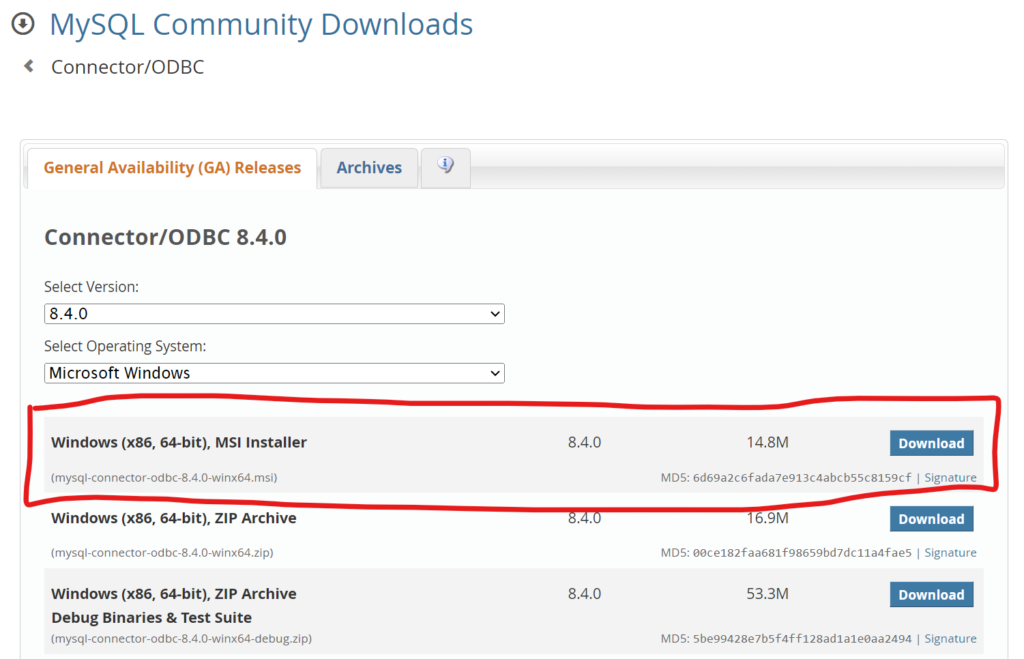This screenshot has width=1024, height=659.
Task: Select the MD5 hash 00ce182faa681f98659bd7dc11a4fae5
Action: [802, 553]
